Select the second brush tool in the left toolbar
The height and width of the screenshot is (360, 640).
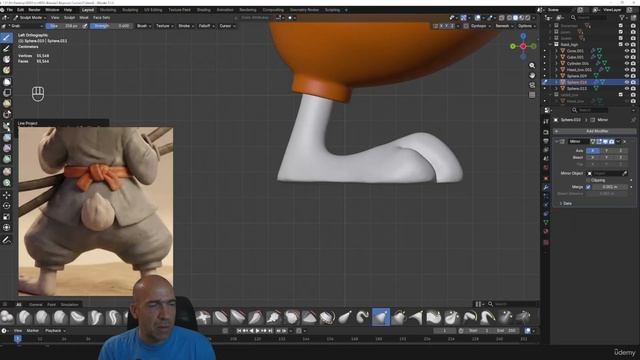click(x=7, y=49)
